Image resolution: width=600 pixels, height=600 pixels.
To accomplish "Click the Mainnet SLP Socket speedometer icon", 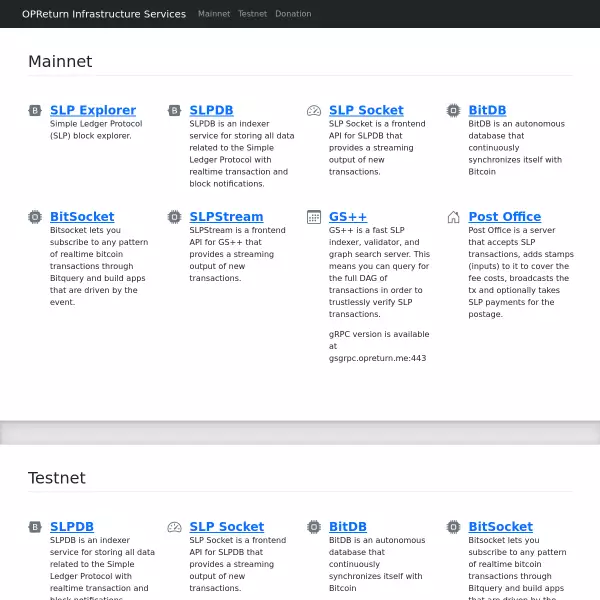I will pos(314,111).
